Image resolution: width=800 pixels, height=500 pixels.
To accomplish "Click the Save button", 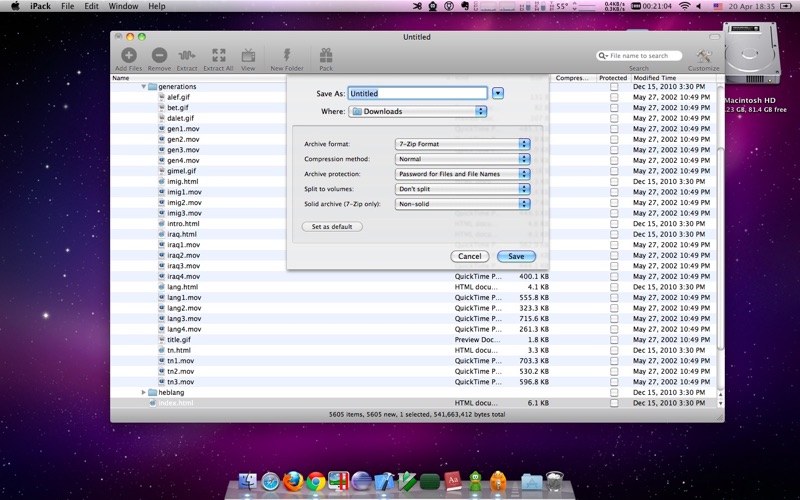I will (x=516, y=256).
